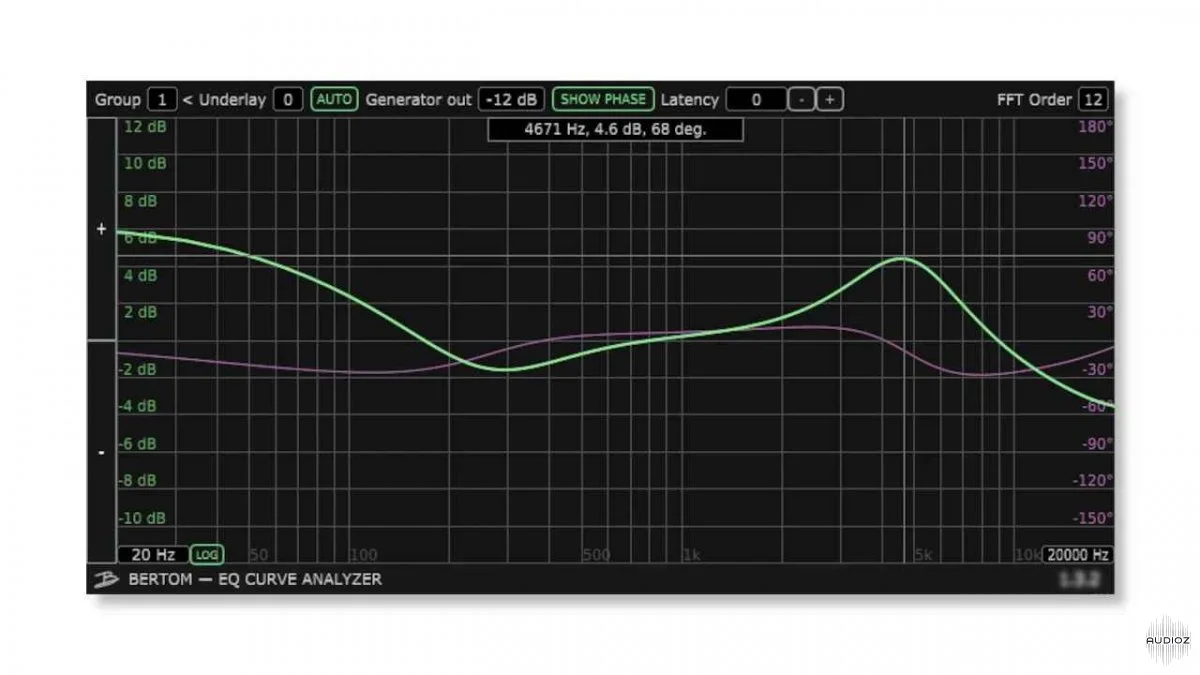
Task: Click the 20 Hz minimum frequency field
Action: [153, 554]
